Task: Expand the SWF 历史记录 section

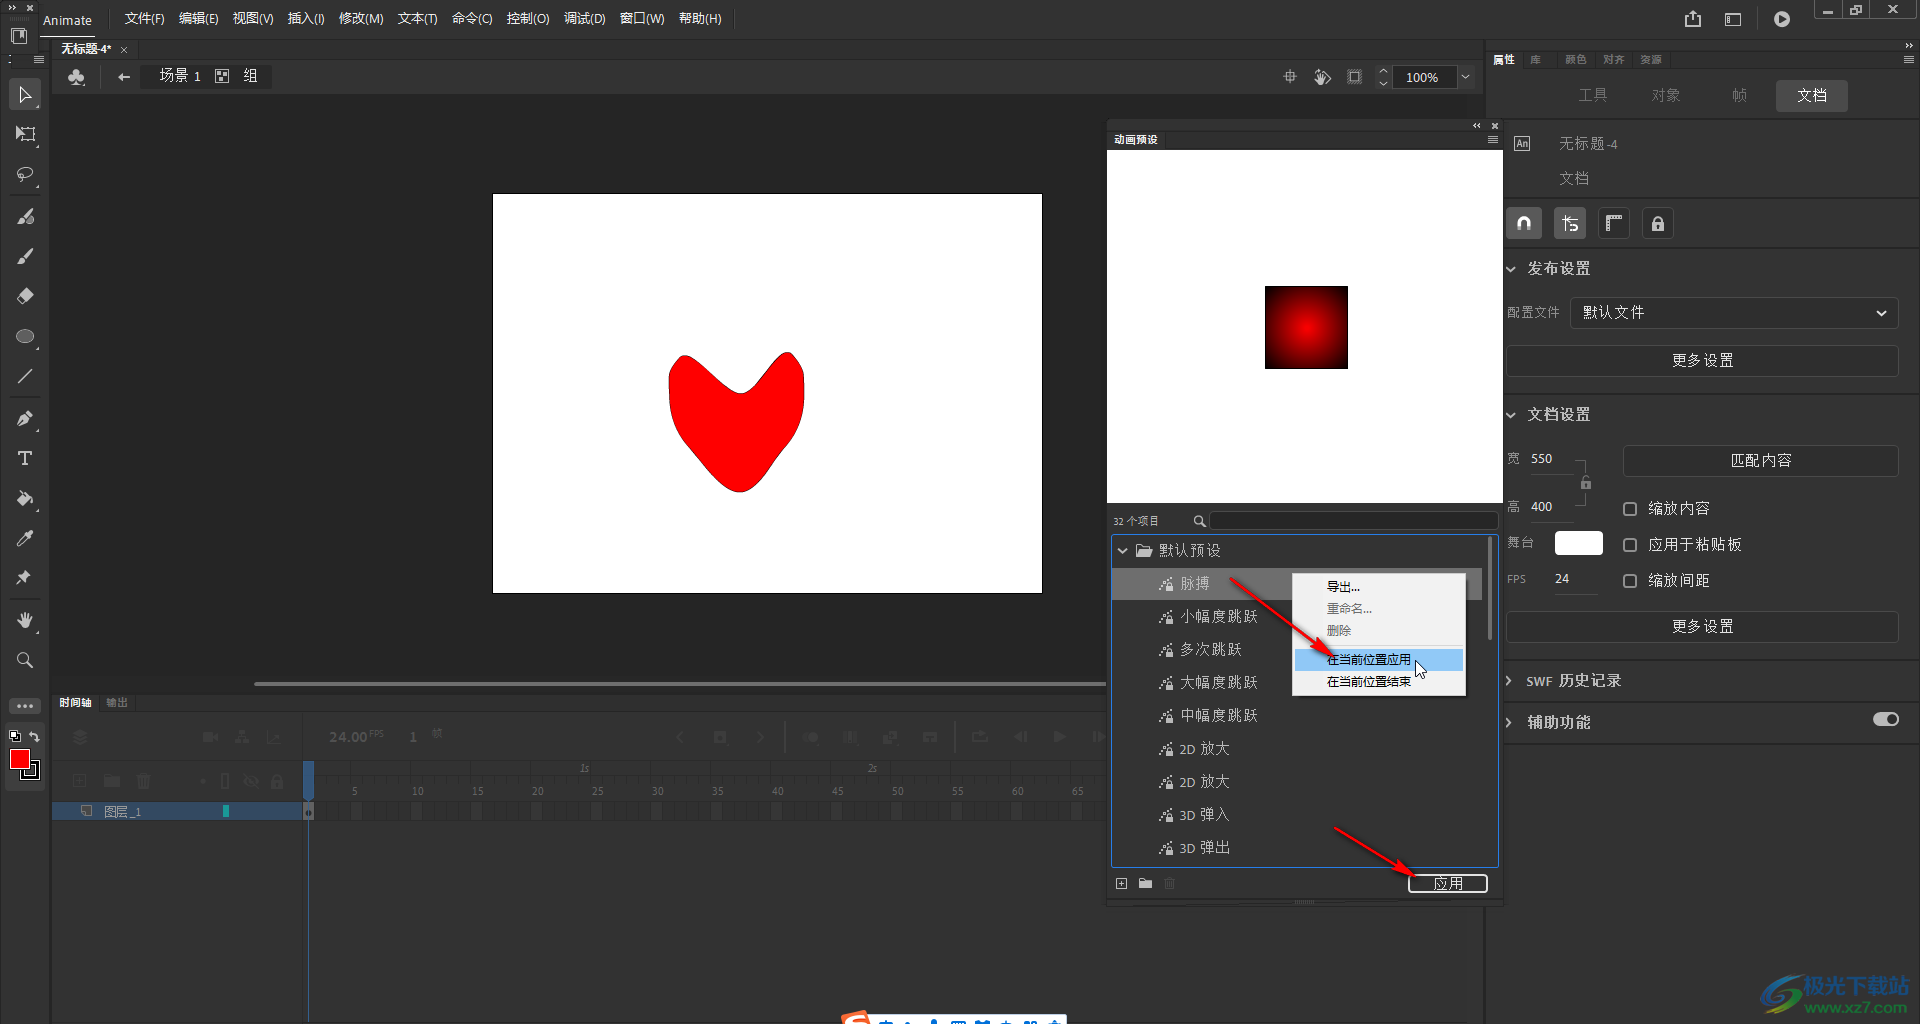Action: pyautogui.click(x=1510, y=681)
